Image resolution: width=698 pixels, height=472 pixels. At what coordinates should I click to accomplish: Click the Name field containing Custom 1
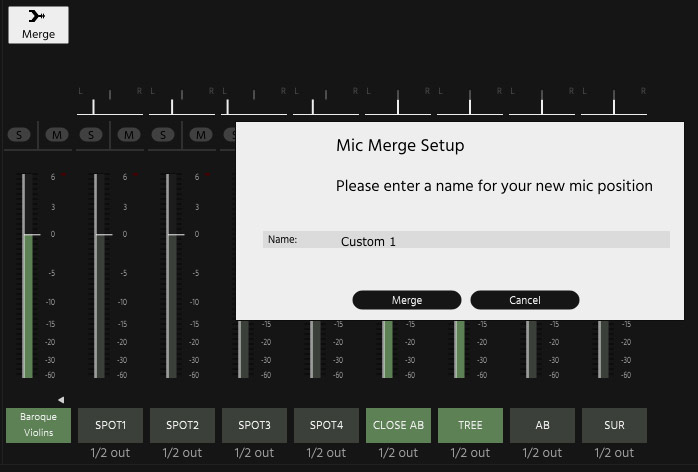tap(466, 240)
